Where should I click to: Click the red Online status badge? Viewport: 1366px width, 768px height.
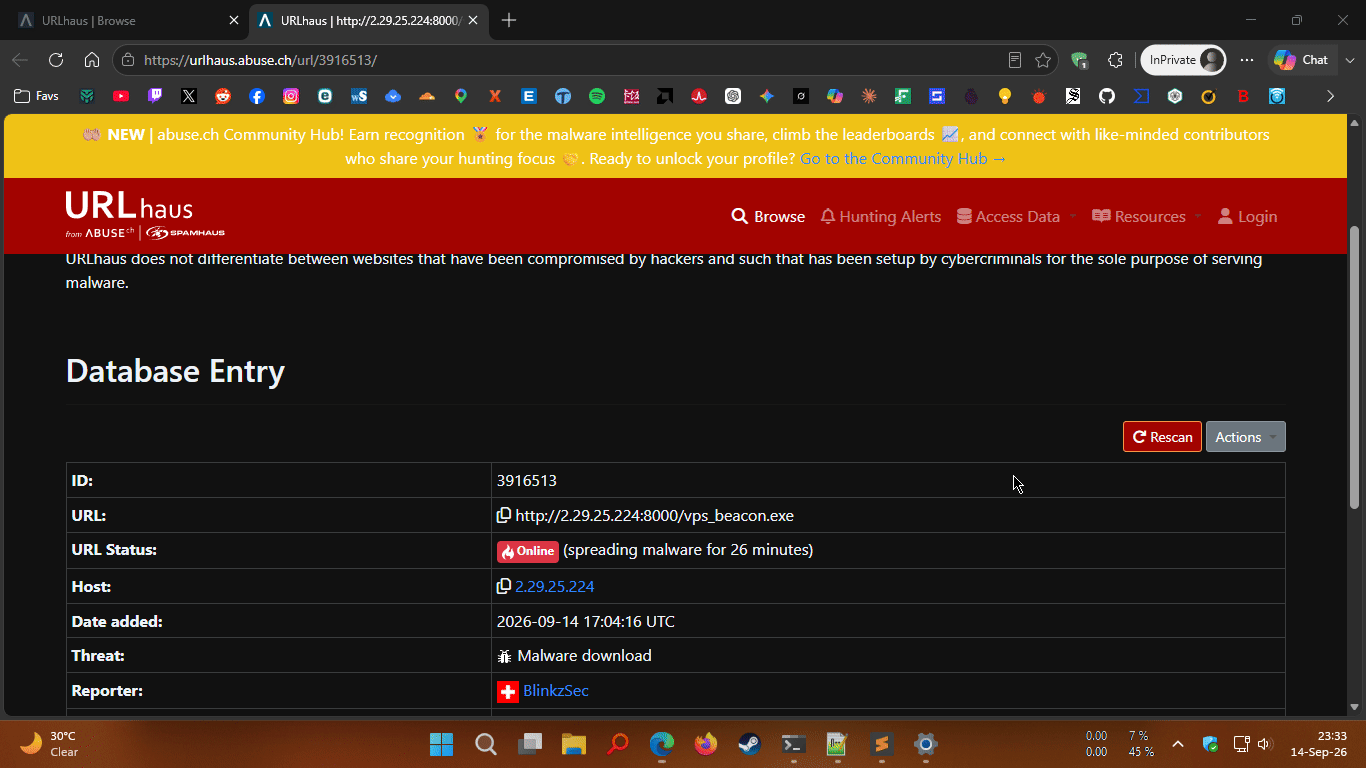click(528, 551)
